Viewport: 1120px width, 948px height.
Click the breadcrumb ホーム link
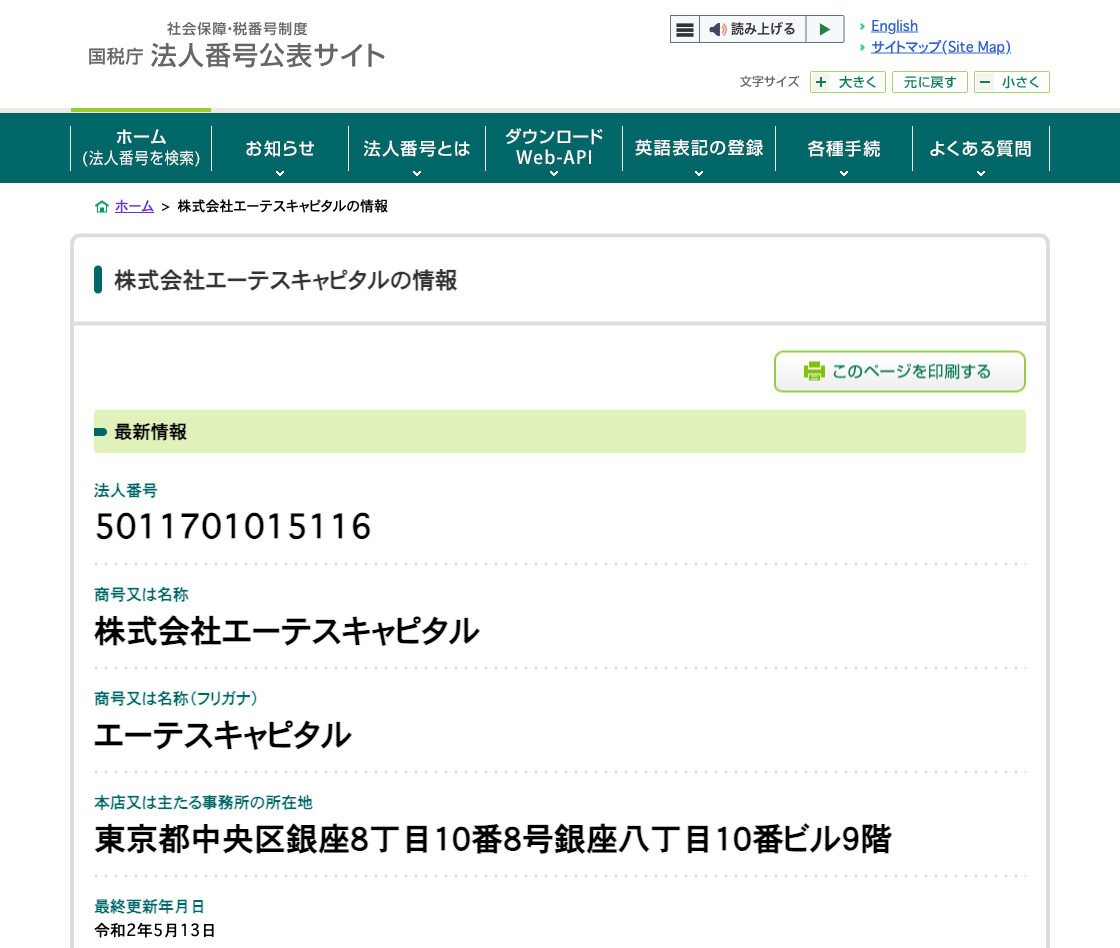pyautogui.click(x=134, y=206)
